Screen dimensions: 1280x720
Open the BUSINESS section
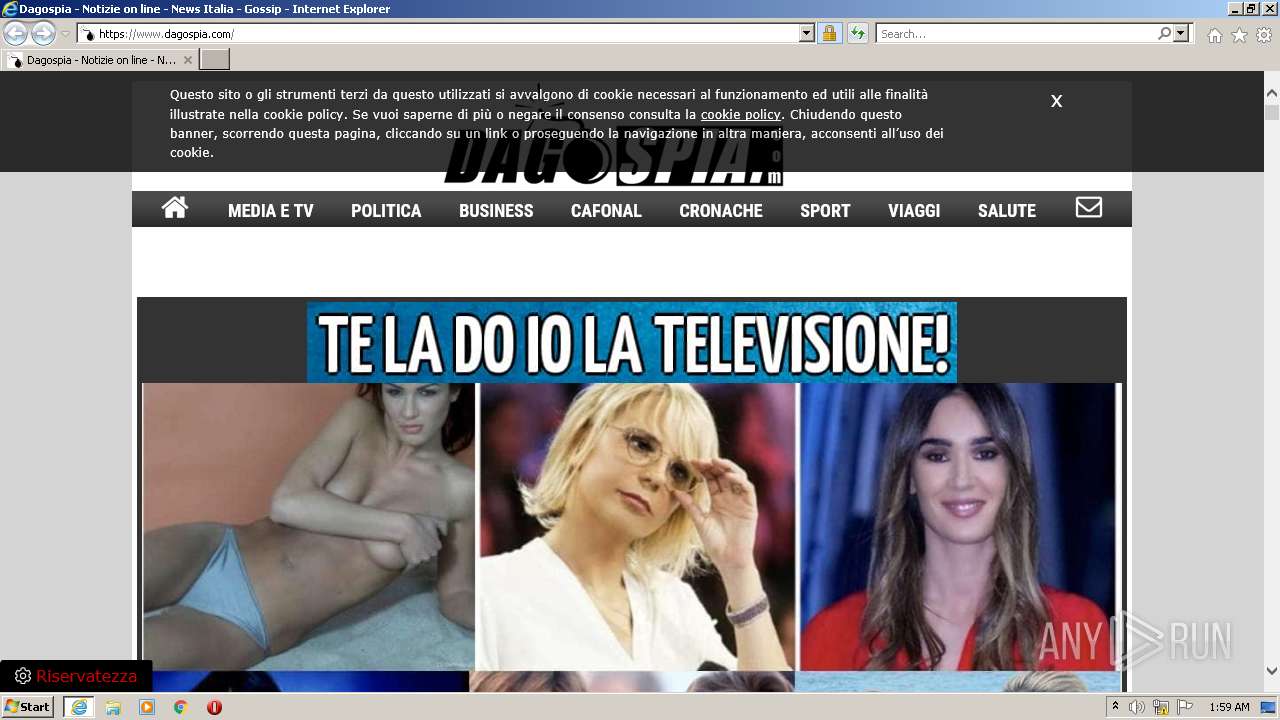pos(496,211)
